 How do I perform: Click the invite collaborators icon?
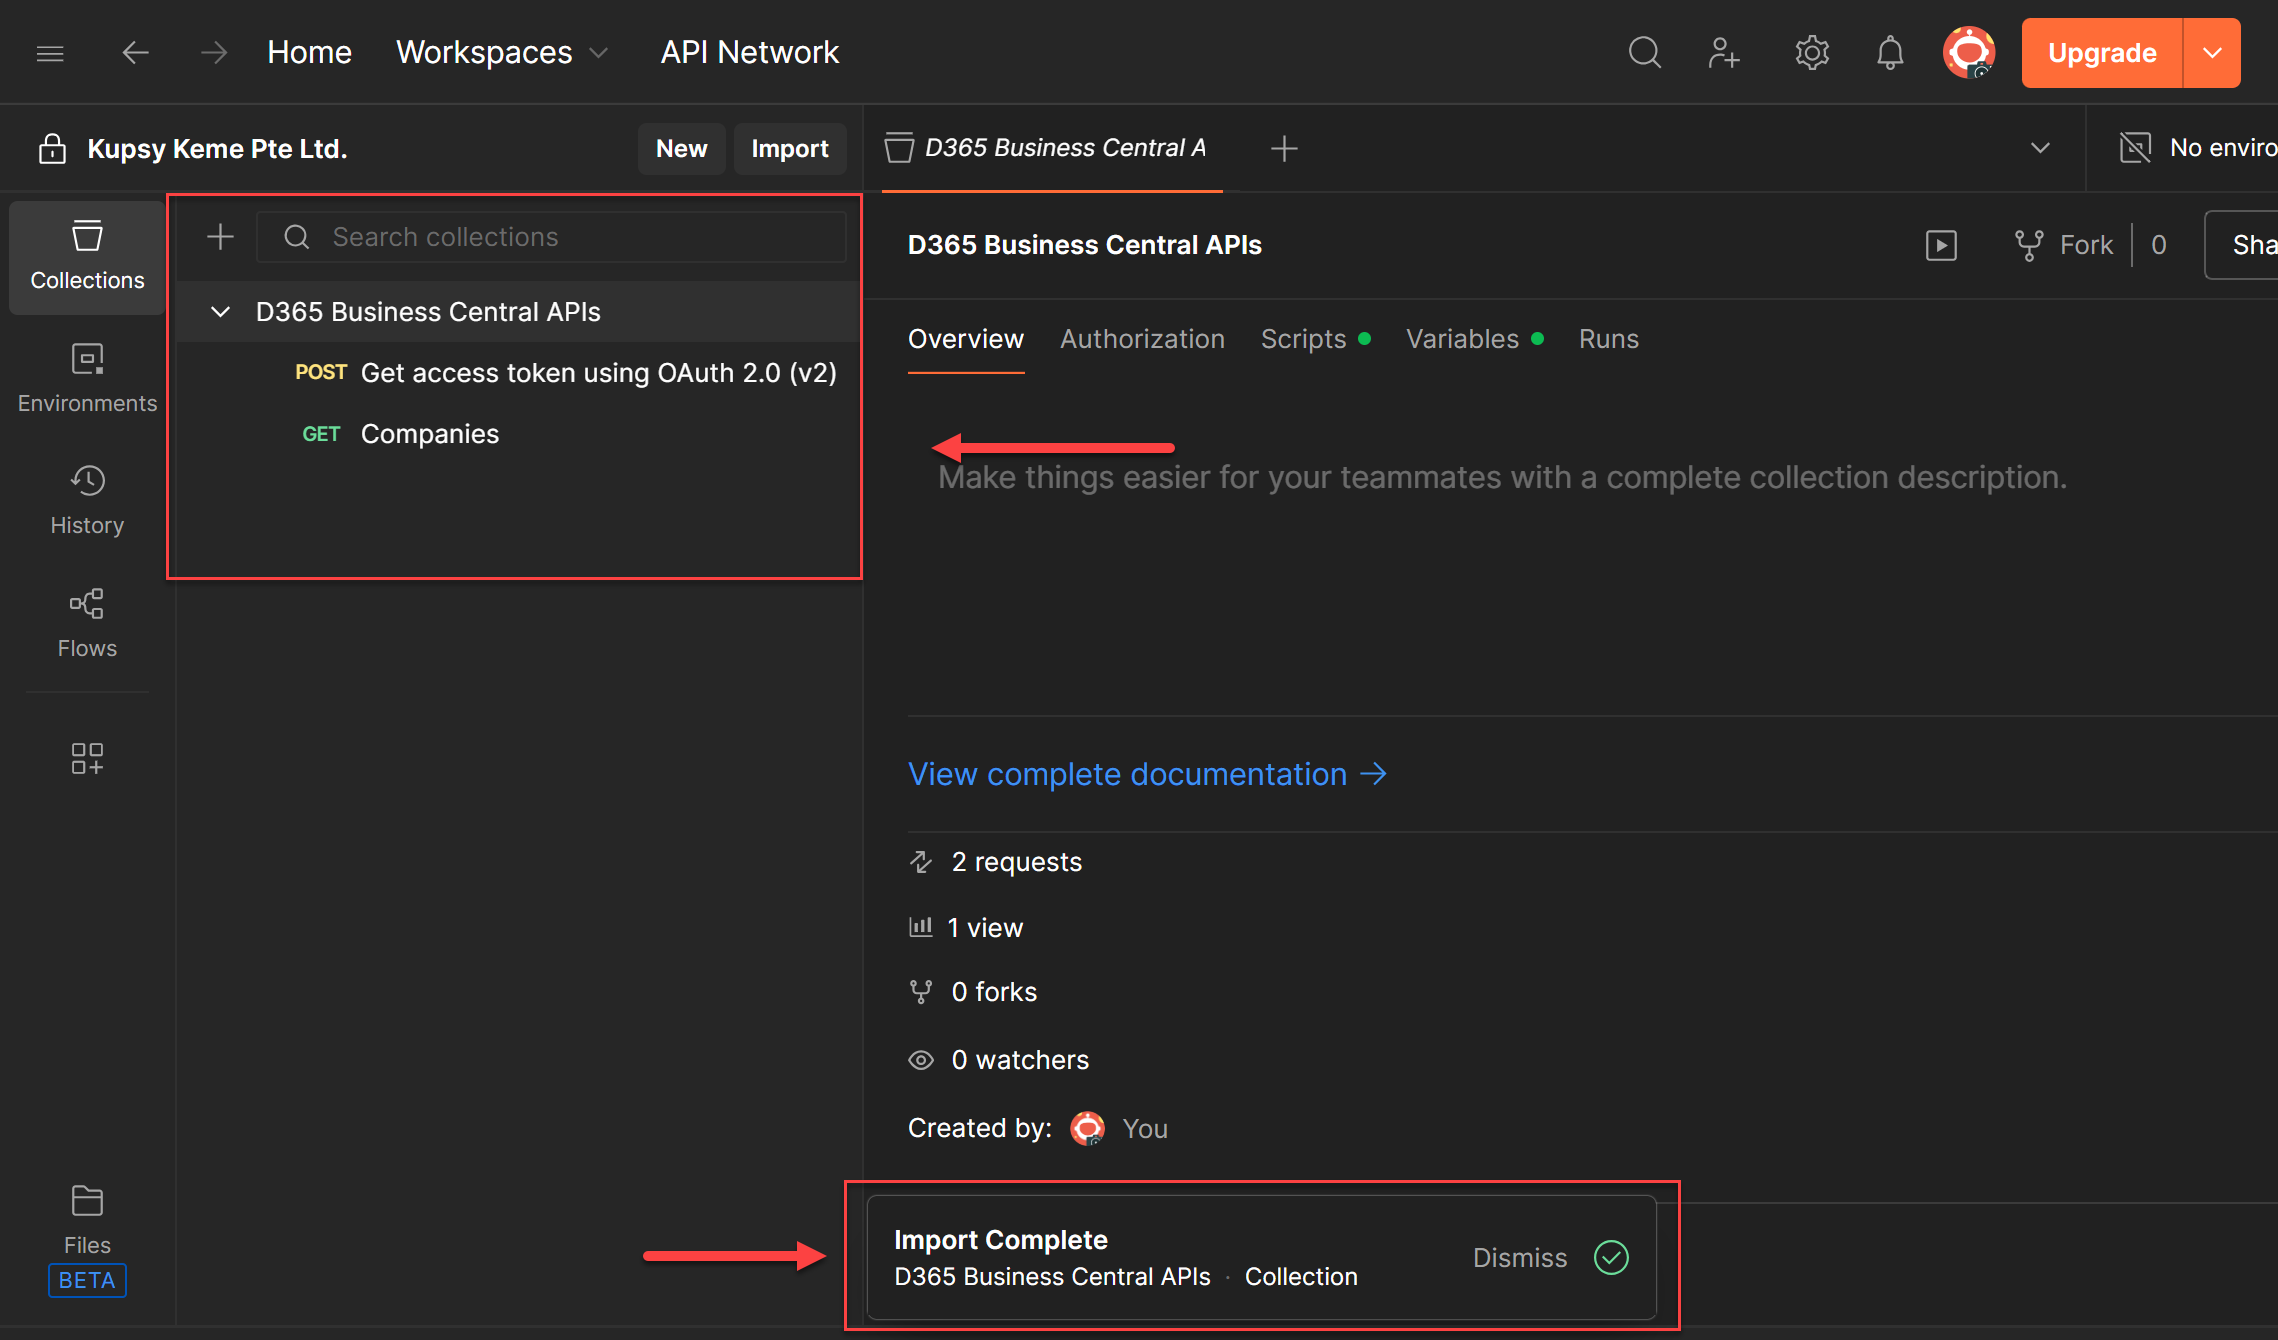(x=1723, y=52)
